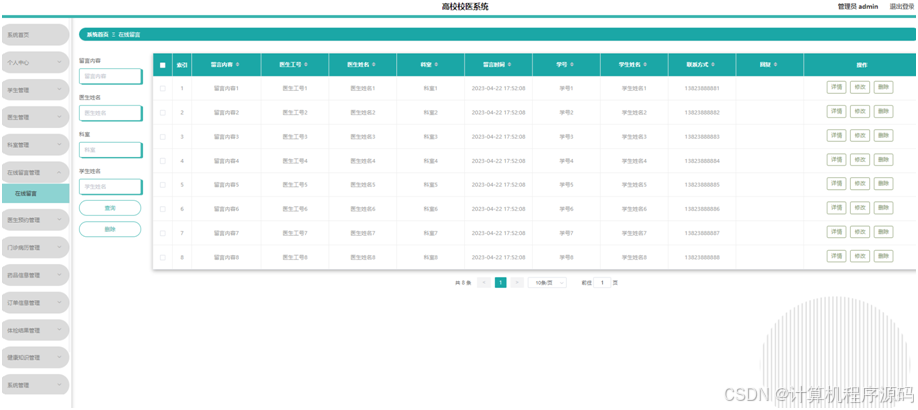Check the checkbox for row 5
This screenshot has width=918, height=410.
[163, 184]
